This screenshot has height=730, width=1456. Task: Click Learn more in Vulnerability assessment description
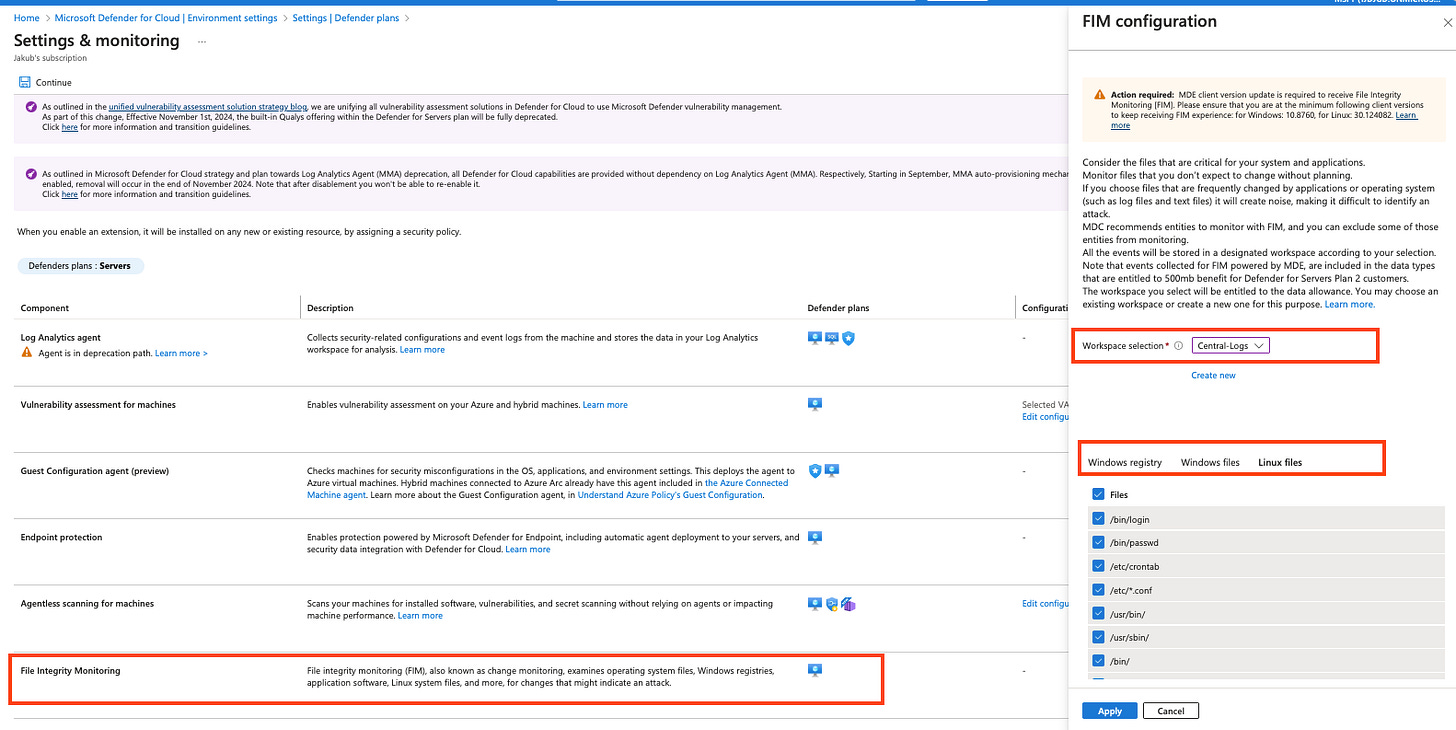point(605,405)
